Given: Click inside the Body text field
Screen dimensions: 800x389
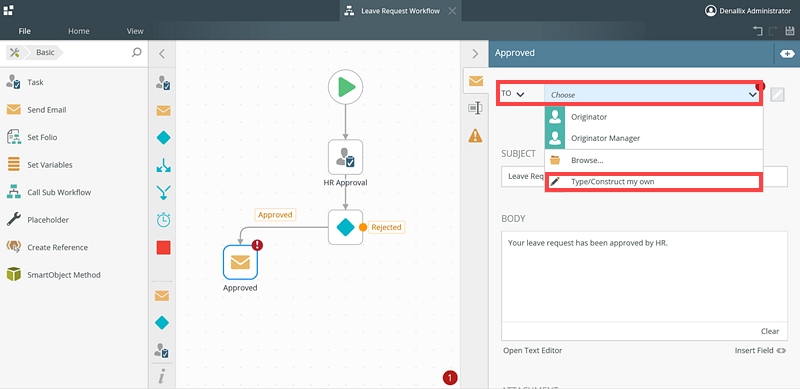Looking at the screenshot, I should coord(644,276).
